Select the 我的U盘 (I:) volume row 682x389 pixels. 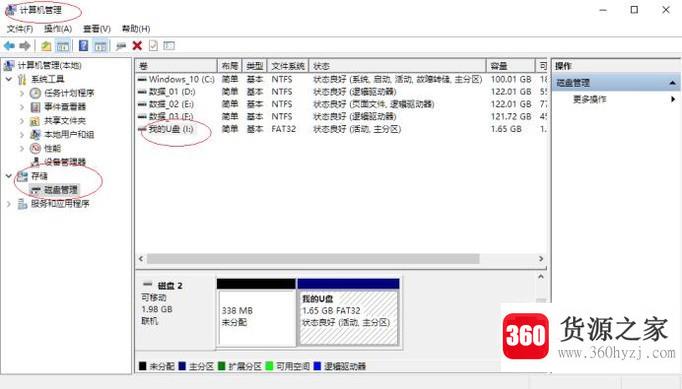[341, 129]
